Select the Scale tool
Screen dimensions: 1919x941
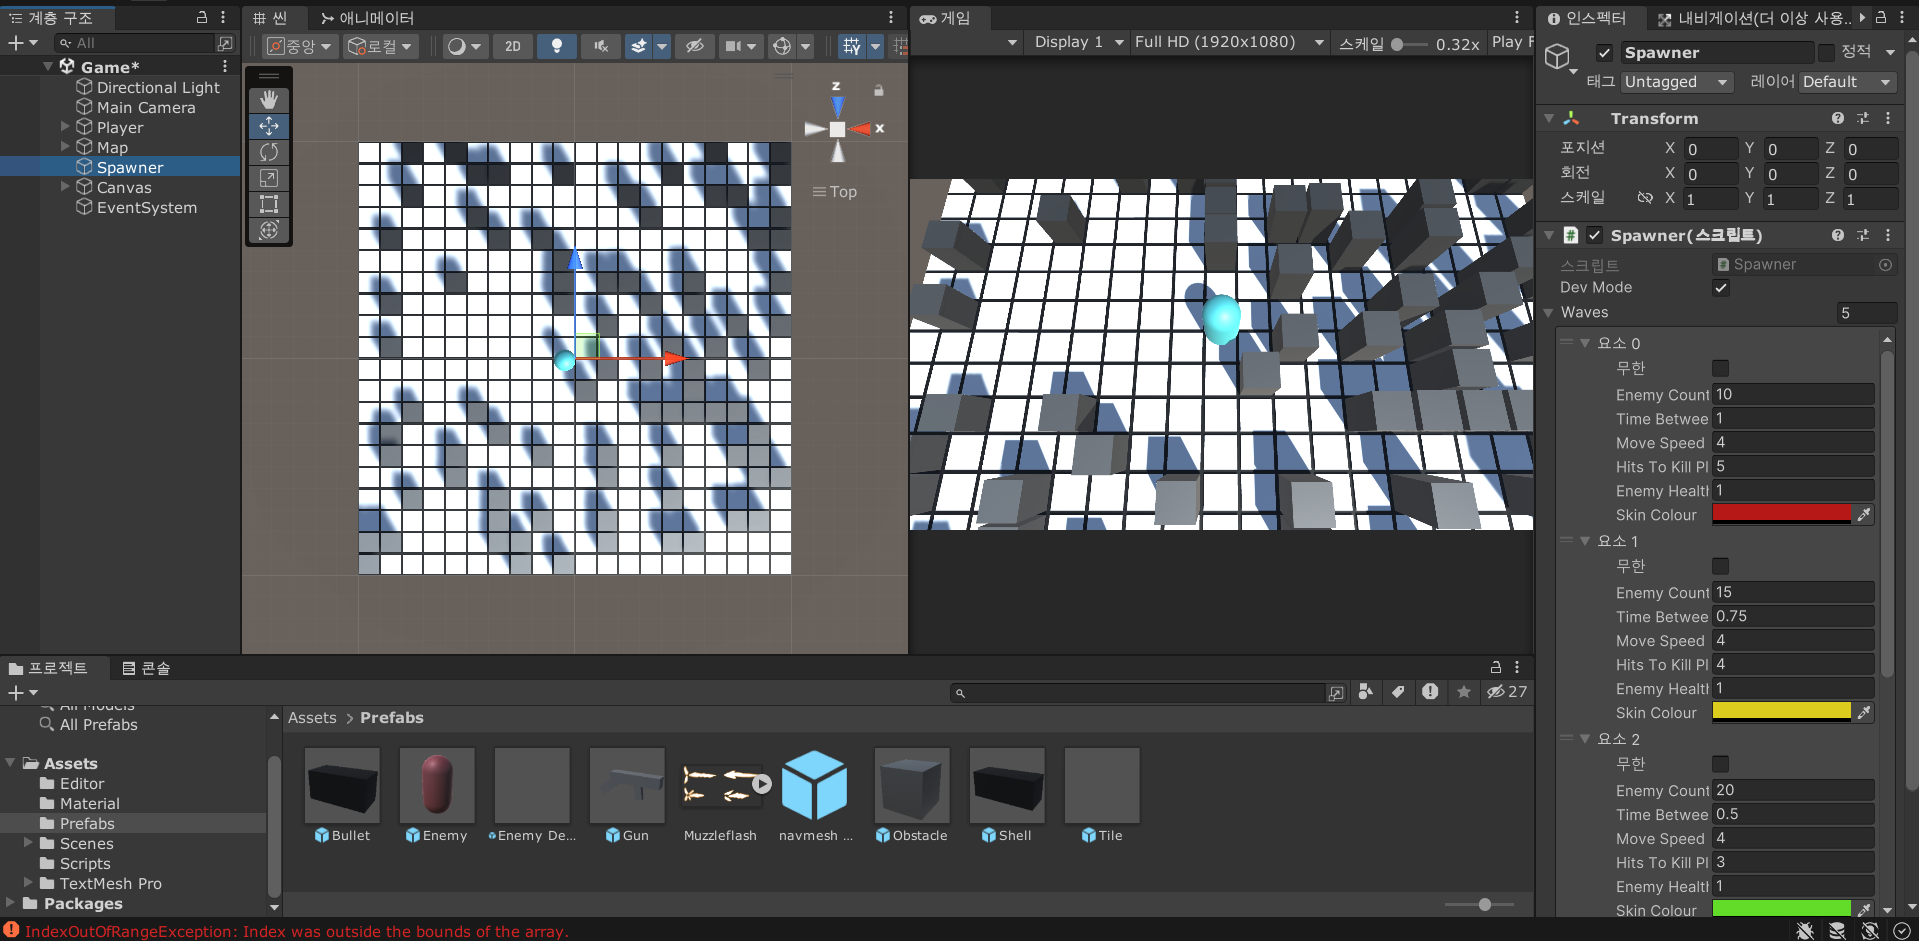(269, 178)
